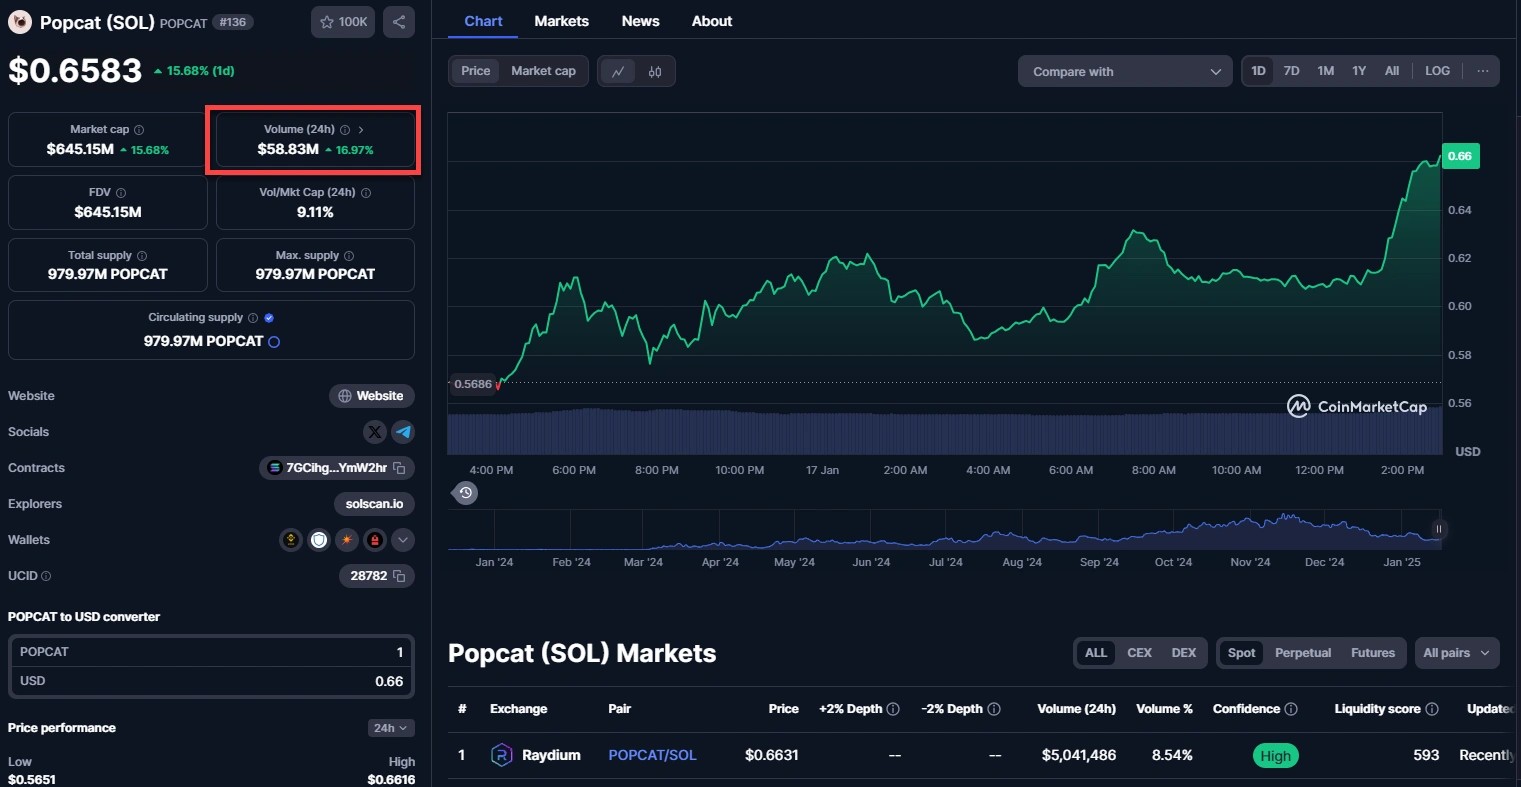Open the X (Twitter) social icon
1521x787 pixels.
point(375,432)
